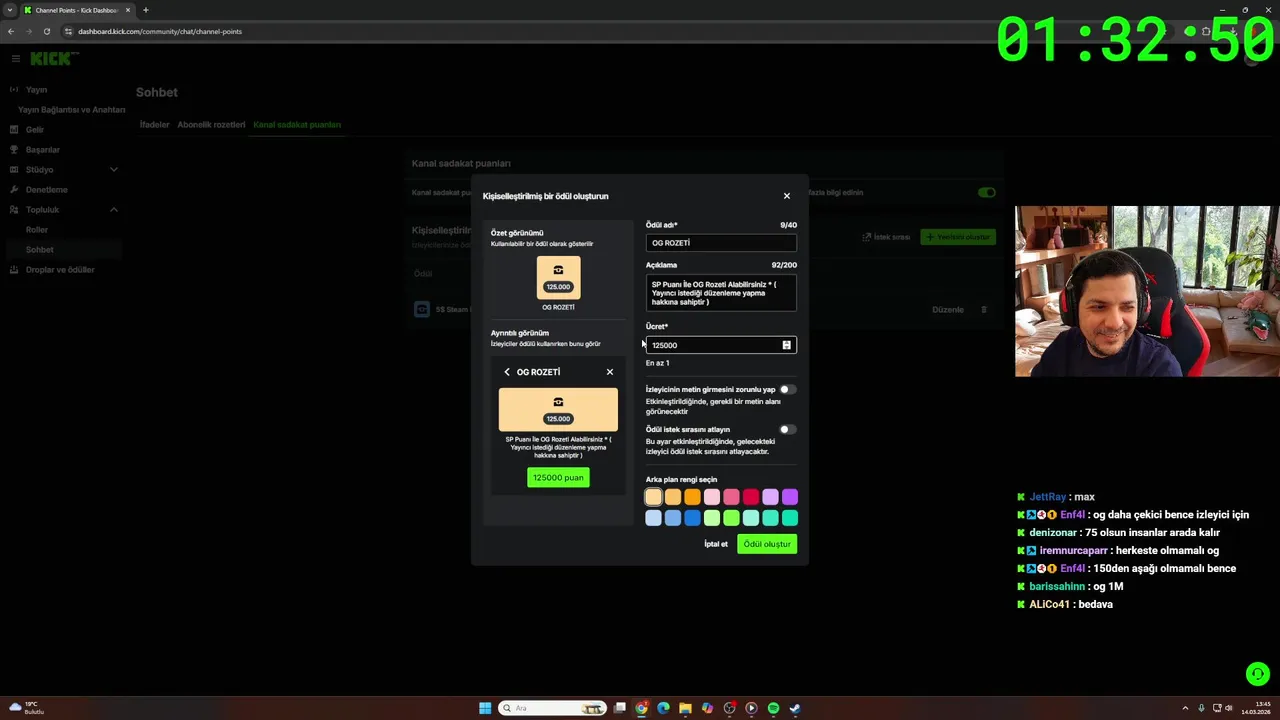This screenshot has height=720, width=1280.
Task: Open a new browser tab
Action: pyautogui.click(x=145, y=10)
